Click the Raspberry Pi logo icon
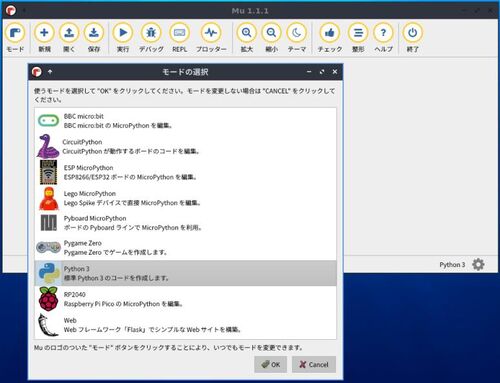The width and height of the screenshot is (500, 383). 49,299
